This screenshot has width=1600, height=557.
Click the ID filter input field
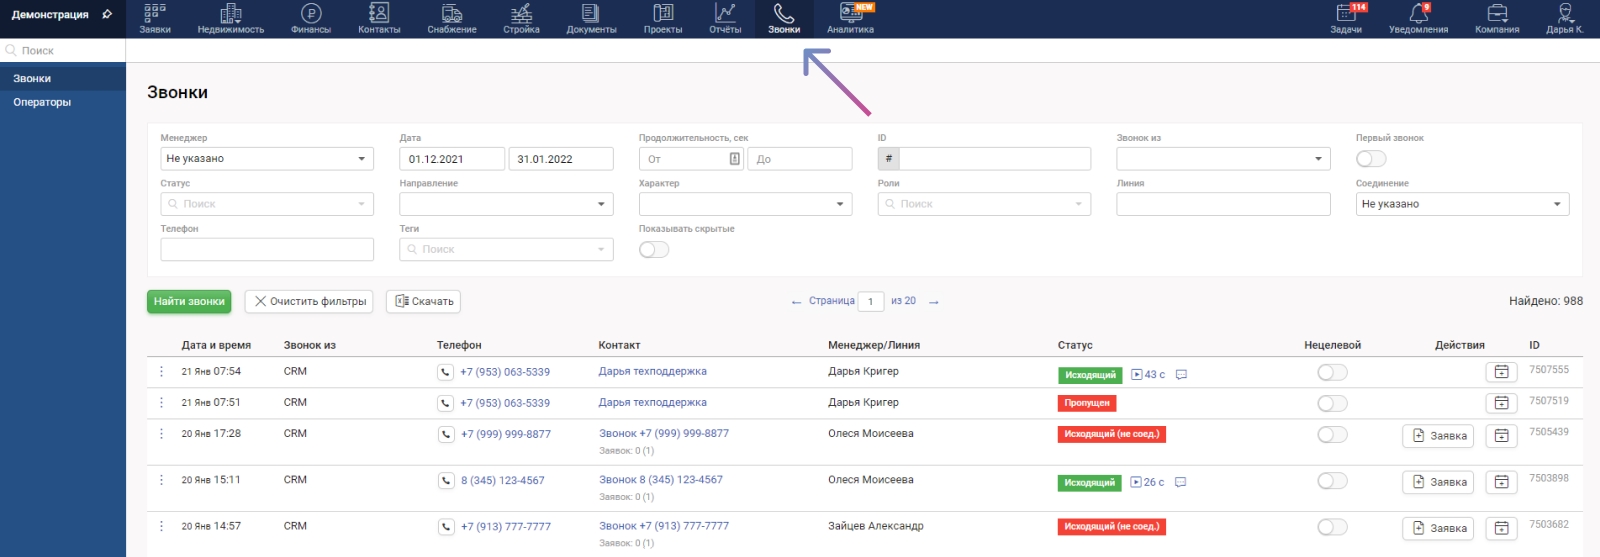995,159
